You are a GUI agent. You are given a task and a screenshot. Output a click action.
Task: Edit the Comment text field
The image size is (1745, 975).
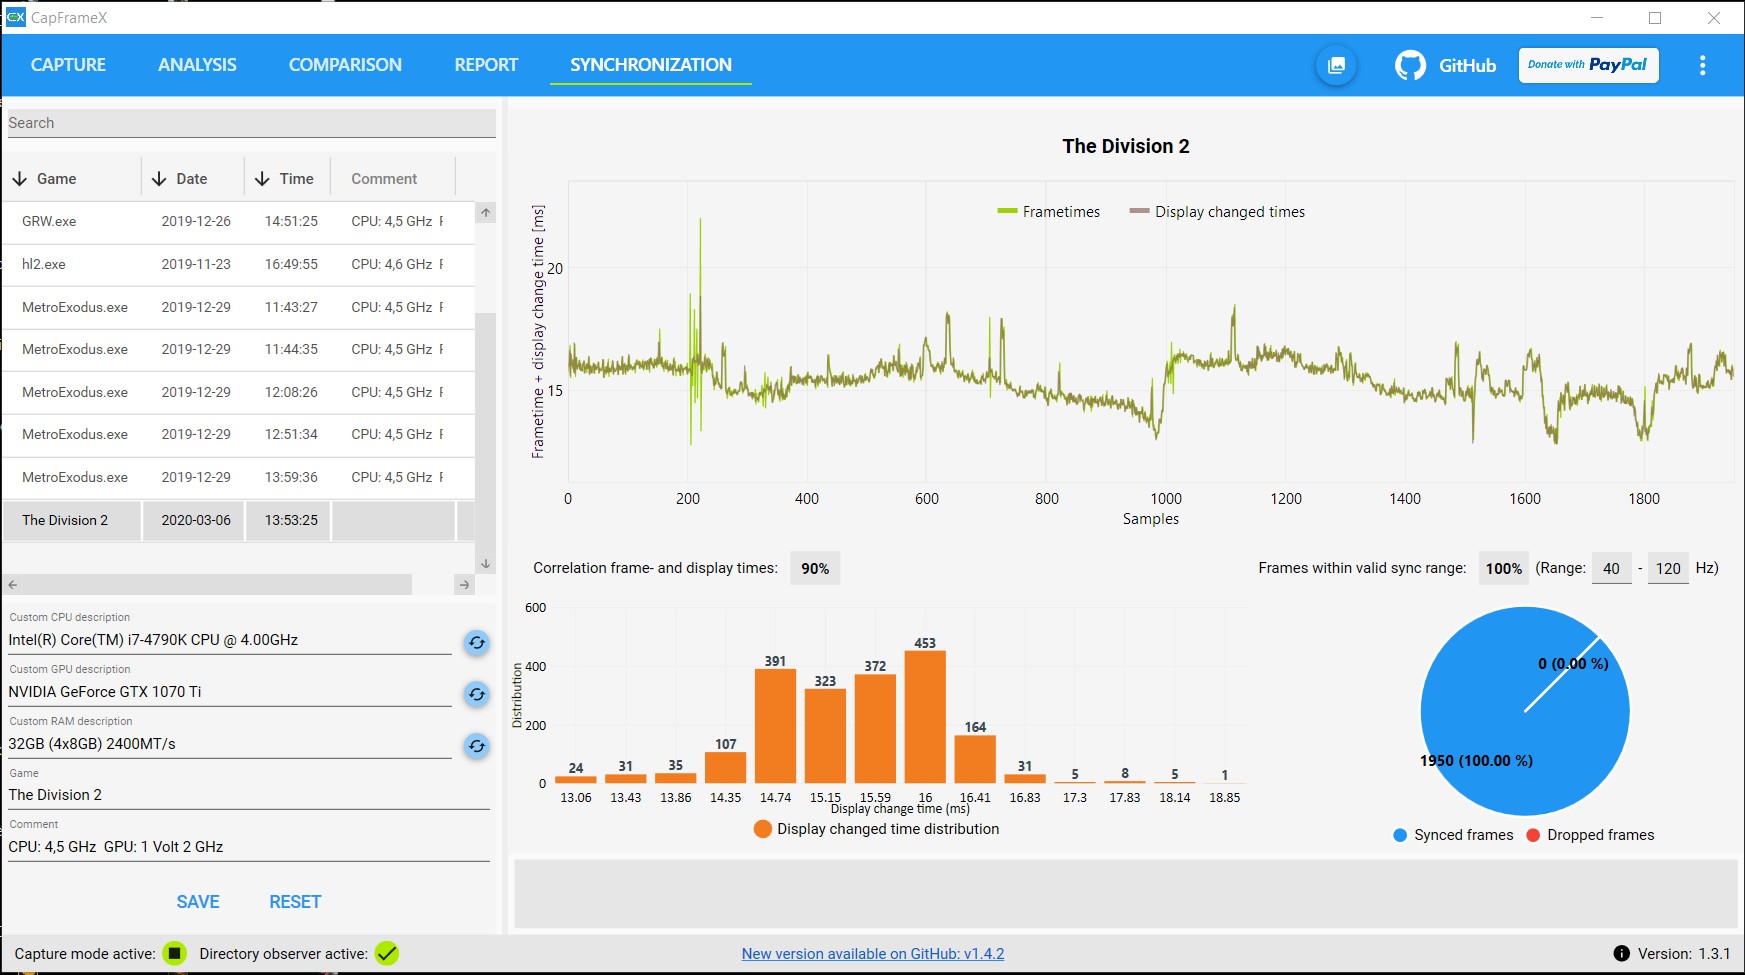[x=249, y=847]
